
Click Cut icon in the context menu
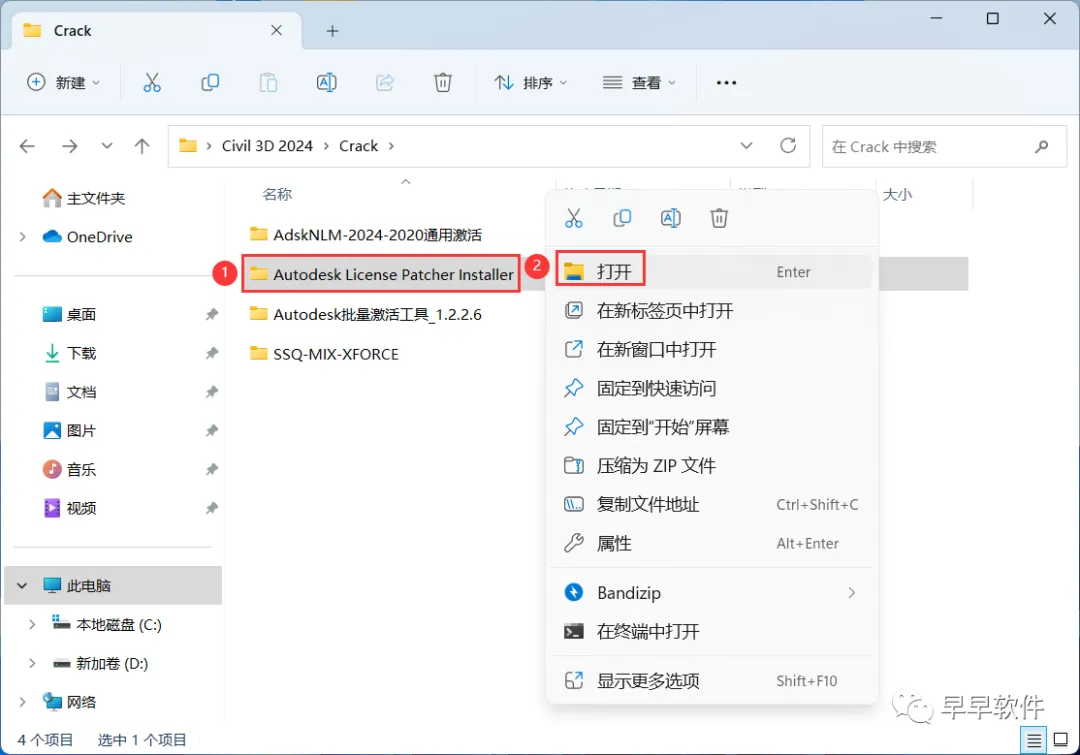pos(574,218)
